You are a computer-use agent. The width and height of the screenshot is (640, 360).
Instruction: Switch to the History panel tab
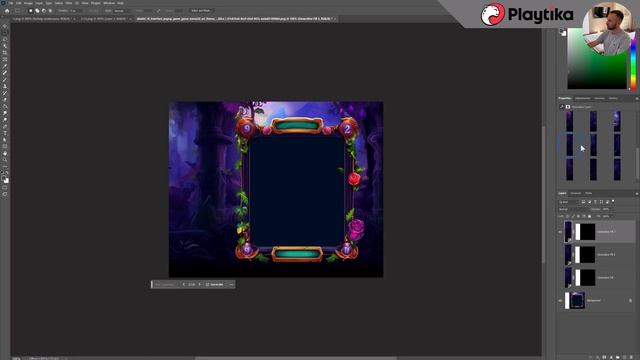(613, 98)
